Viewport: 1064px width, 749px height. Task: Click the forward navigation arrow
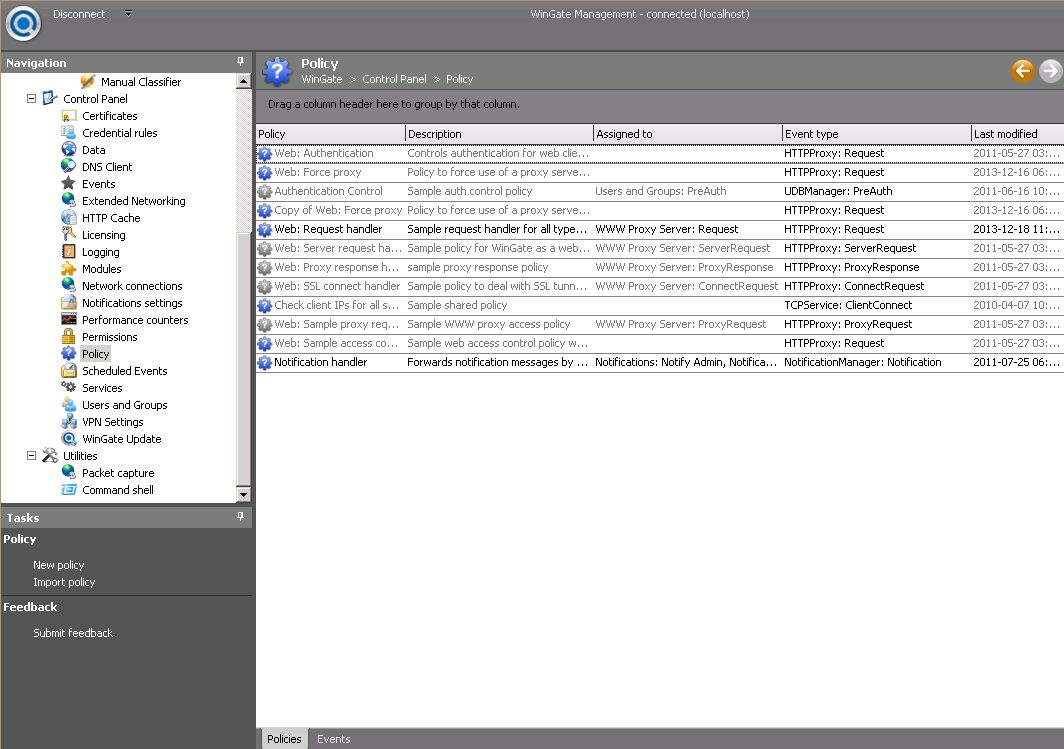pyautogui.click(x=1050, y=71)
